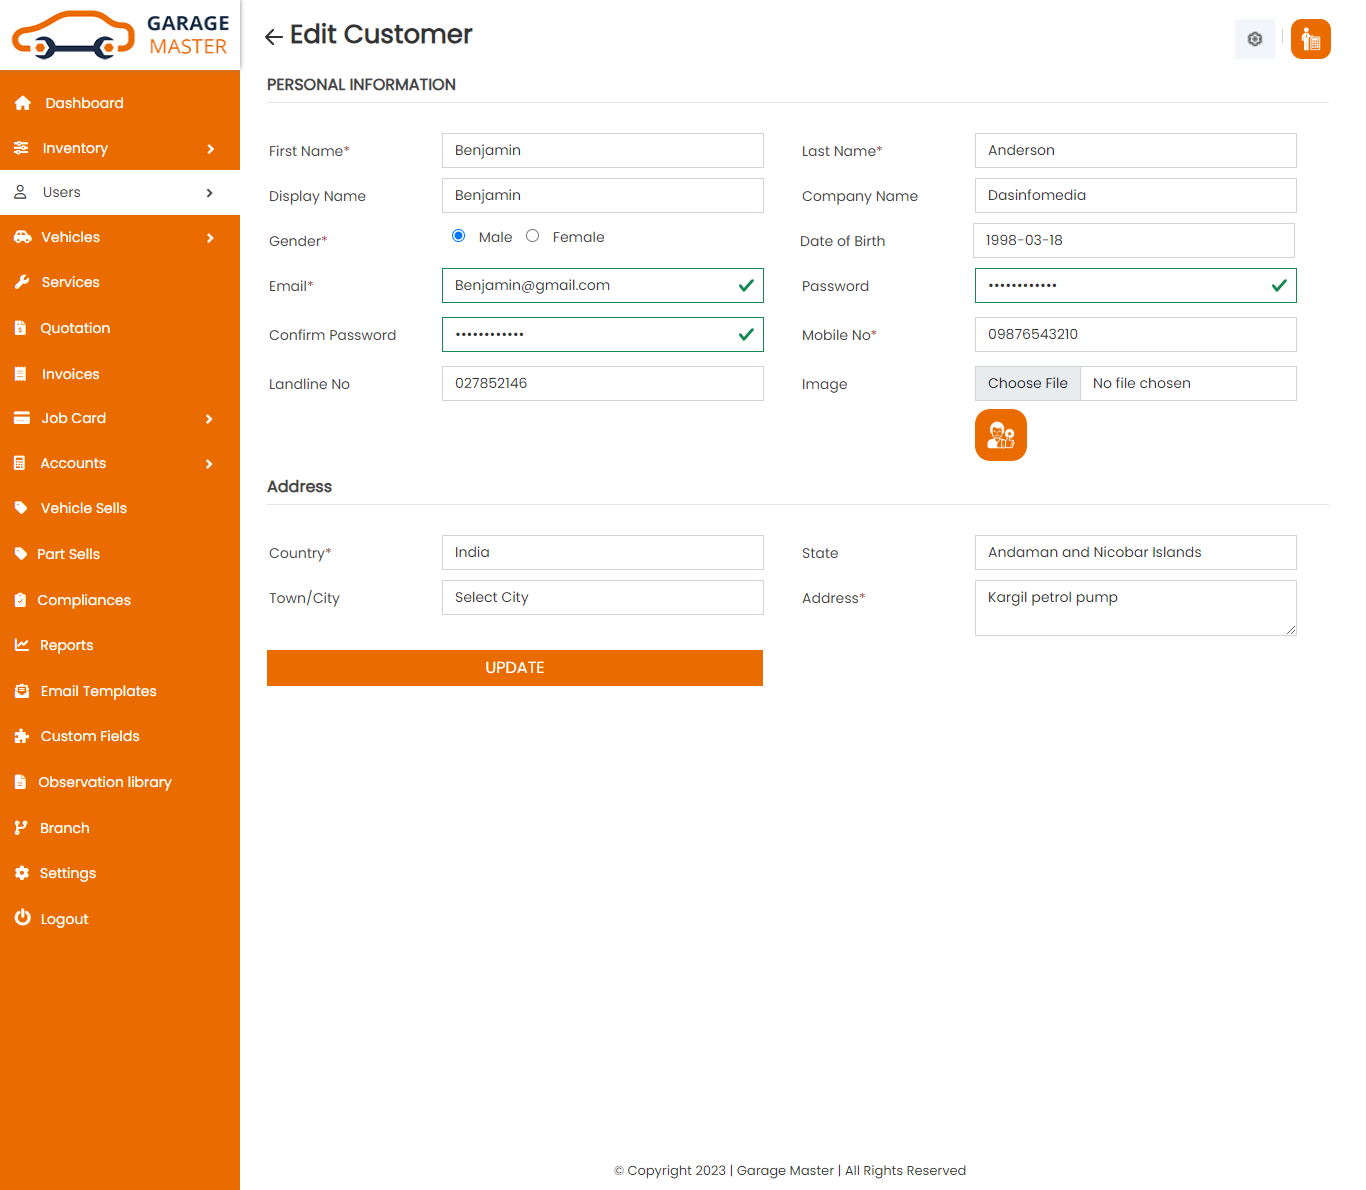Click into the Mobile No input field
Image resolution: width=1366 pixels, height=1190 pixels.
click(x=1135, y=335)
